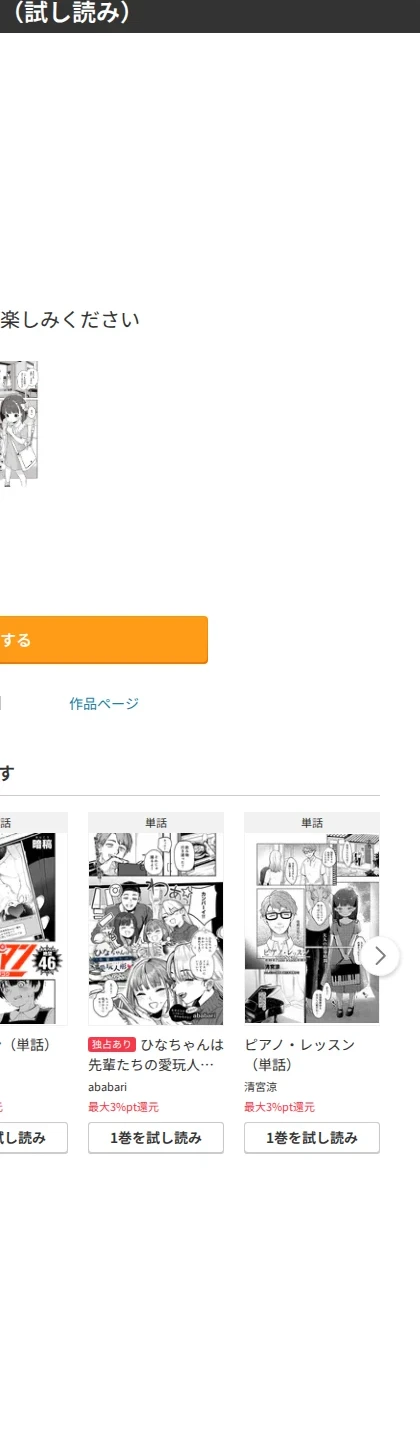The height and width of the screenshot is (1429, 420).
Task: Click 最大3%pt還元 under ababari
Action: (x=123, y=1107)
